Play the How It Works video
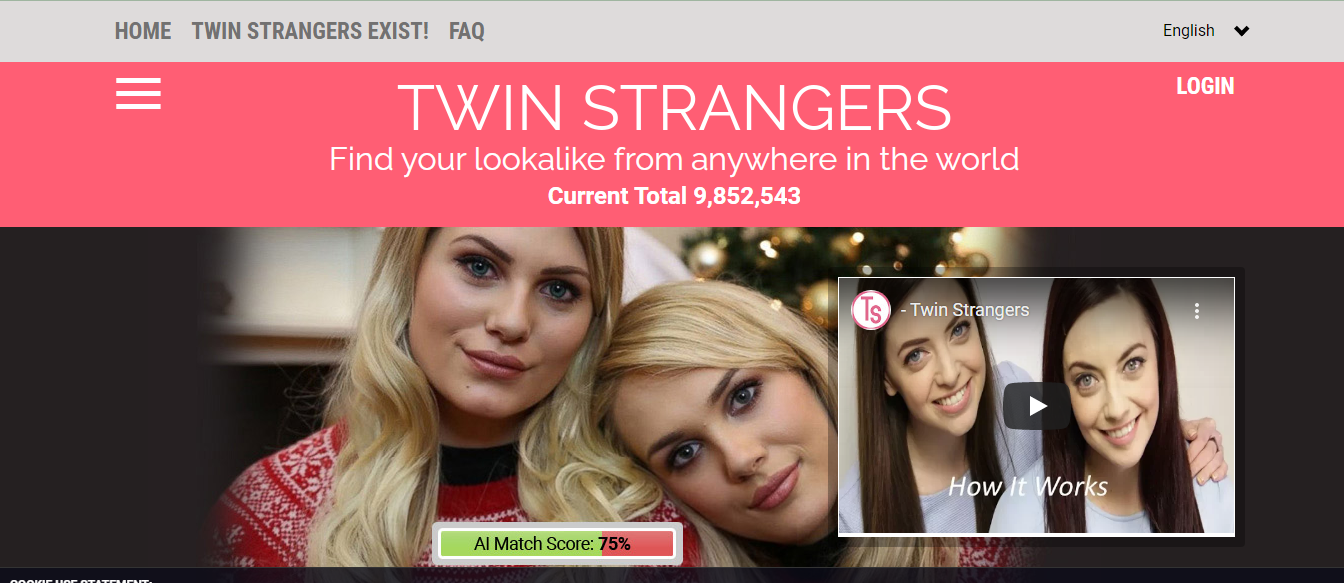Image resolution: width=1344 pixels, height=583 pixels. (1036, 406)
